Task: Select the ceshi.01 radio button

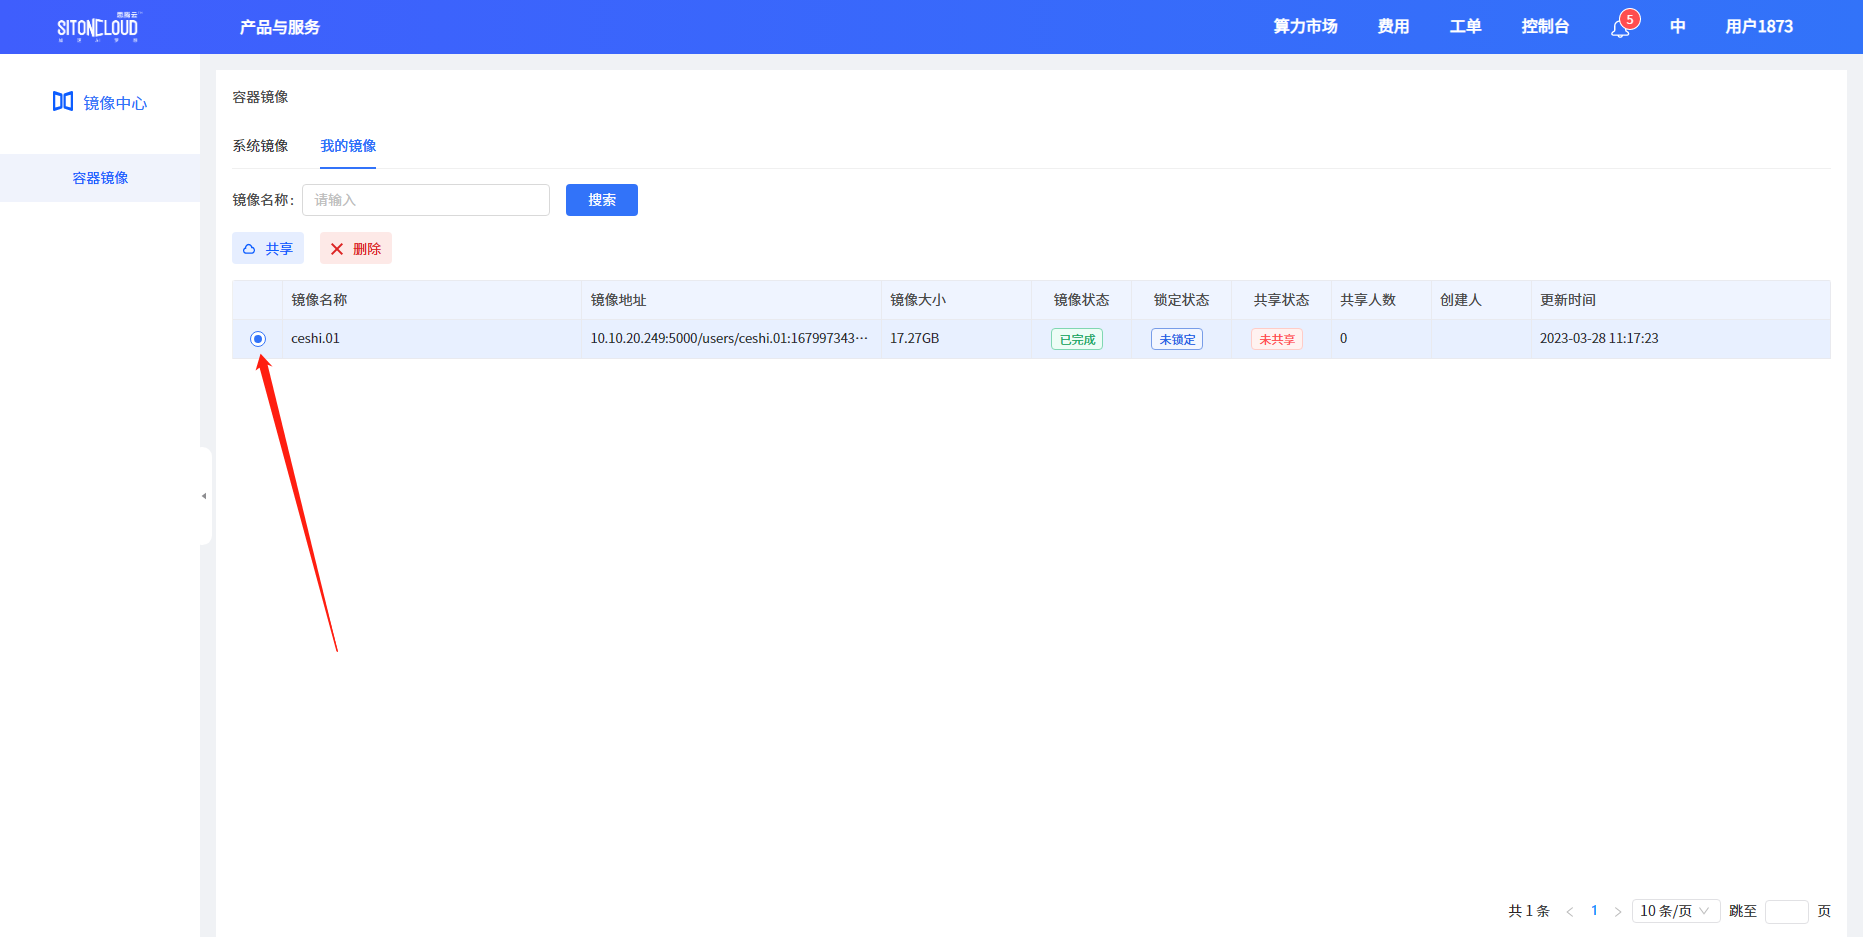Action: (258, 339)
